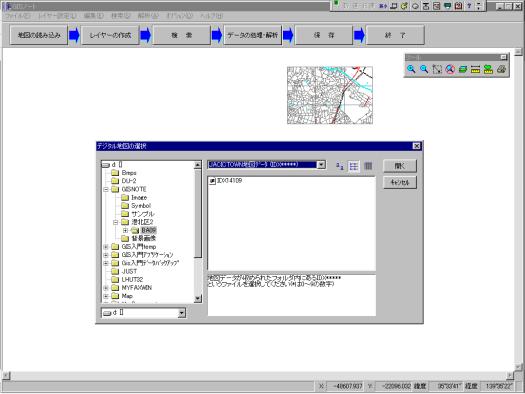Image resolution: width=525 pixels, height=394 pixels.
Task: Expand the selected subfolder under 港北区2
Action: pyautogui.click(x=125, y=230)
